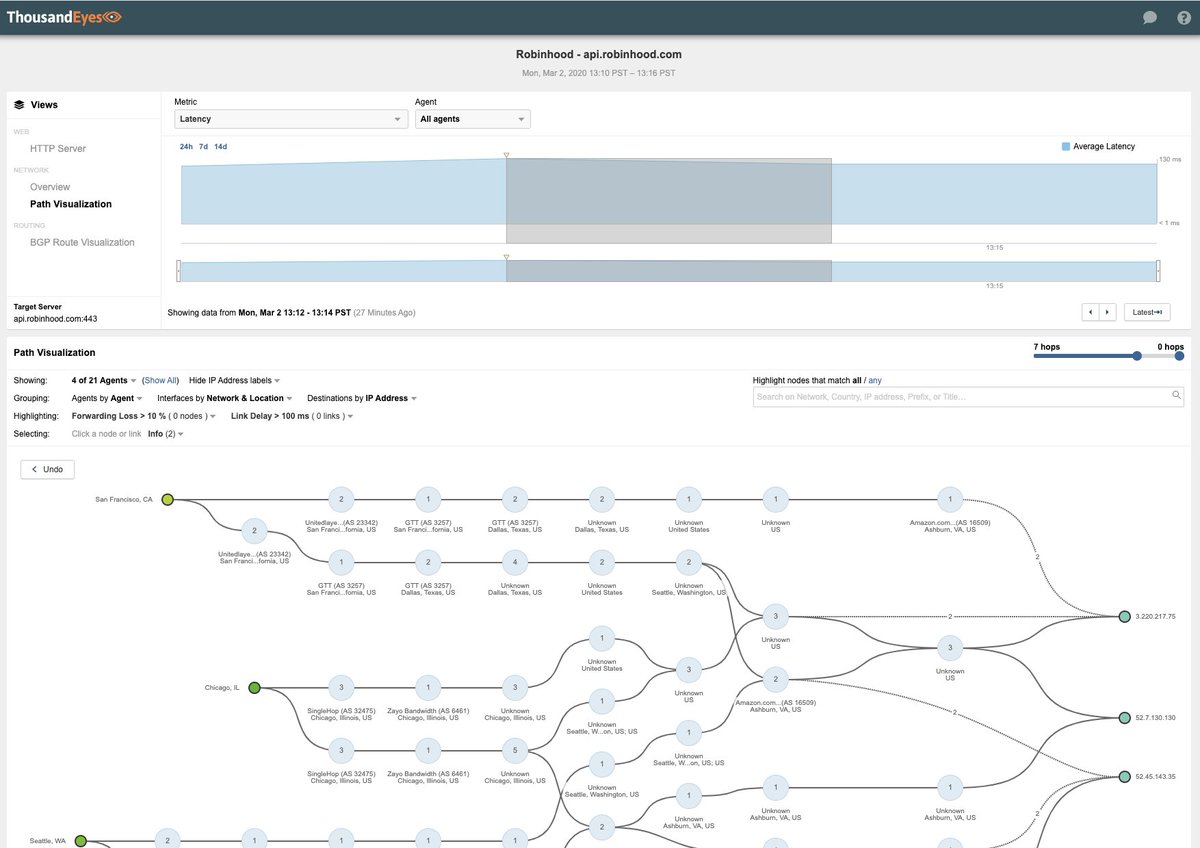
Task: Select destination node 52.7.130.130
Action: point(1125,718)
